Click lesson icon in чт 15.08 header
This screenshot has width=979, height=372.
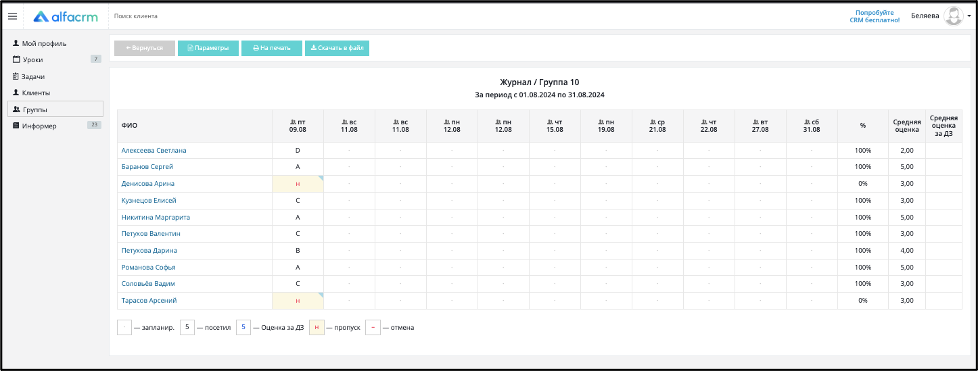pyautogui.click(x=549, y=122)
